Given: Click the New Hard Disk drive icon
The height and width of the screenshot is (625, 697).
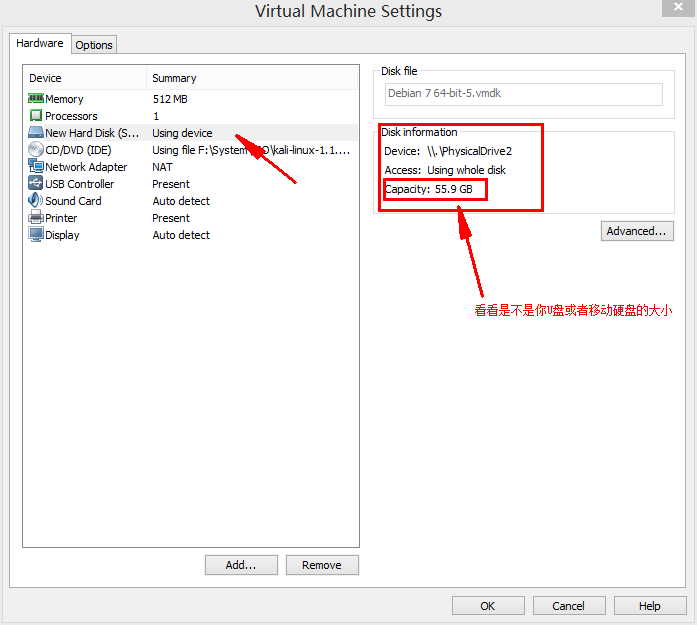Looking at the screenshot, I should (x=36, y=132).
